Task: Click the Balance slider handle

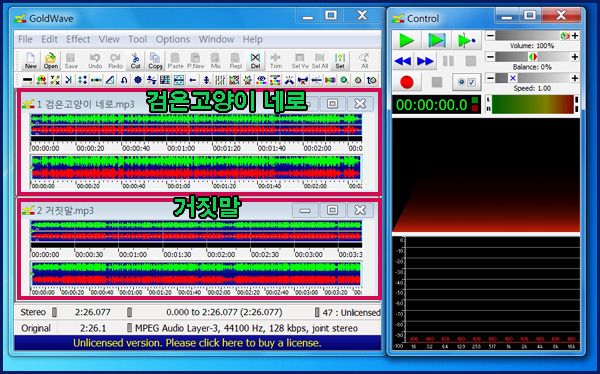Action: pos(533,57)
